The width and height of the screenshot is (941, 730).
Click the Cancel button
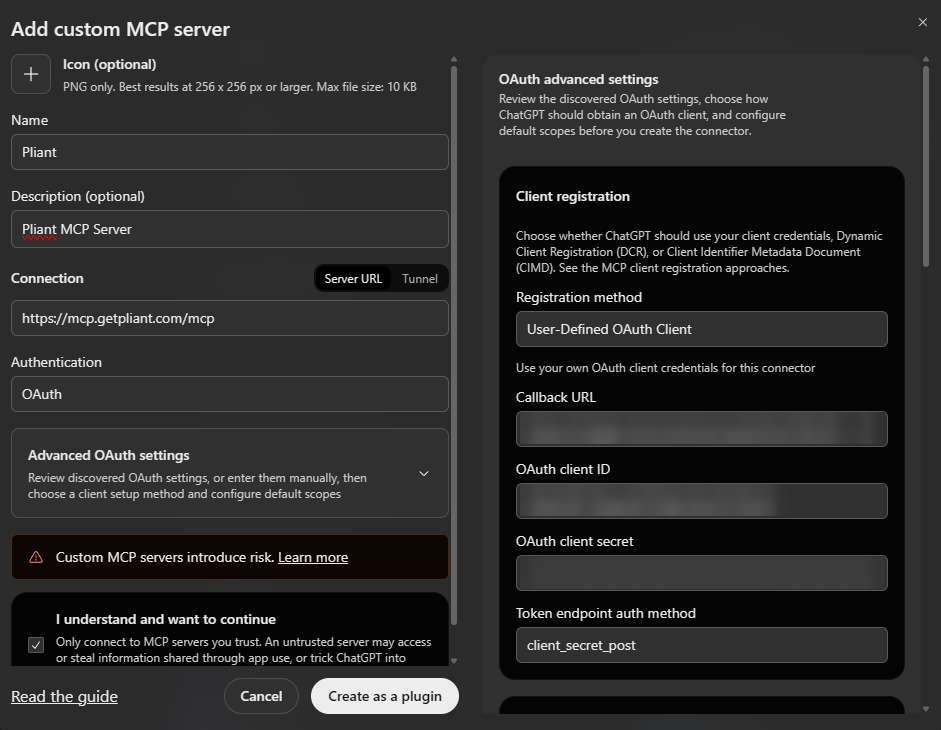pos(261,696)
